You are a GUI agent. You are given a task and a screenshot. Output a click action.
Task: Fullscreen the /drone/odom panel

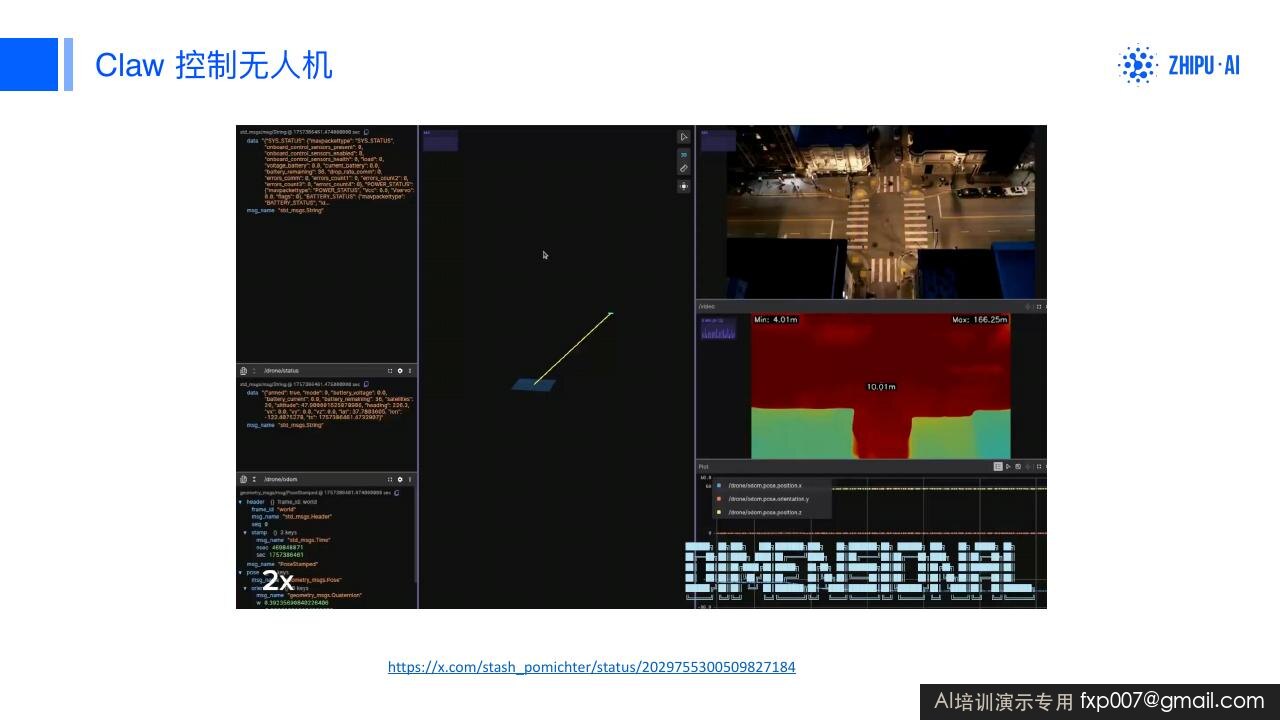pos(390,480)
